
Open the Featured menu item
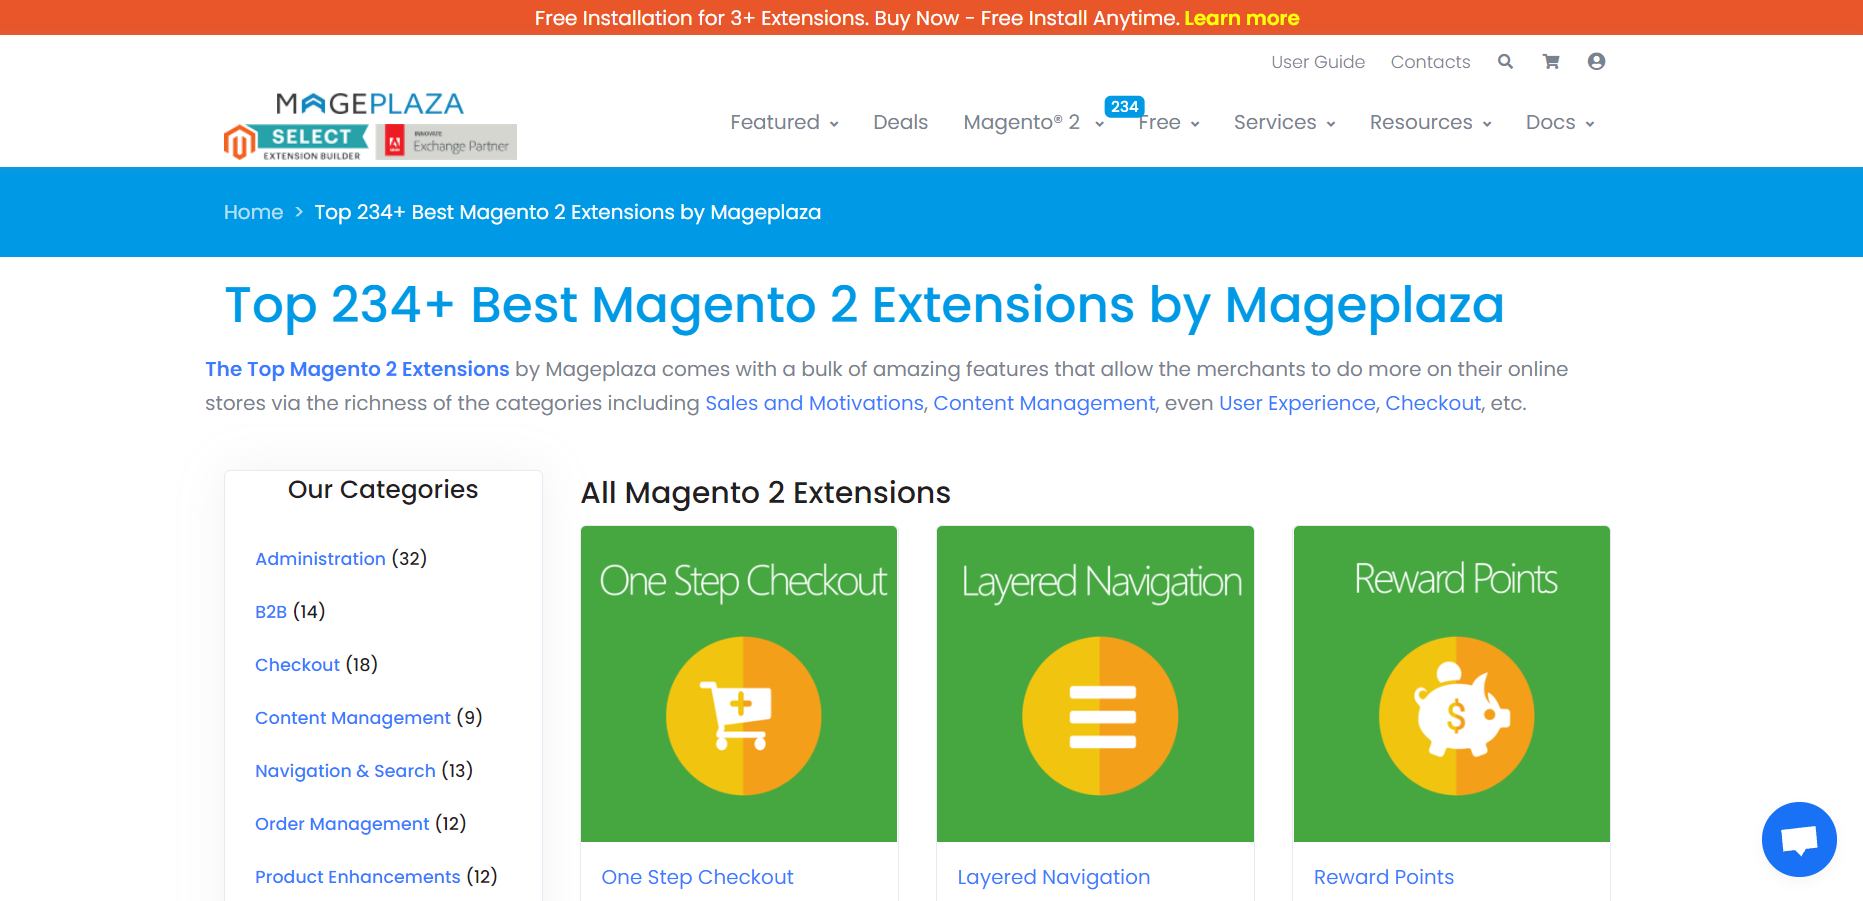coord(775,122)
